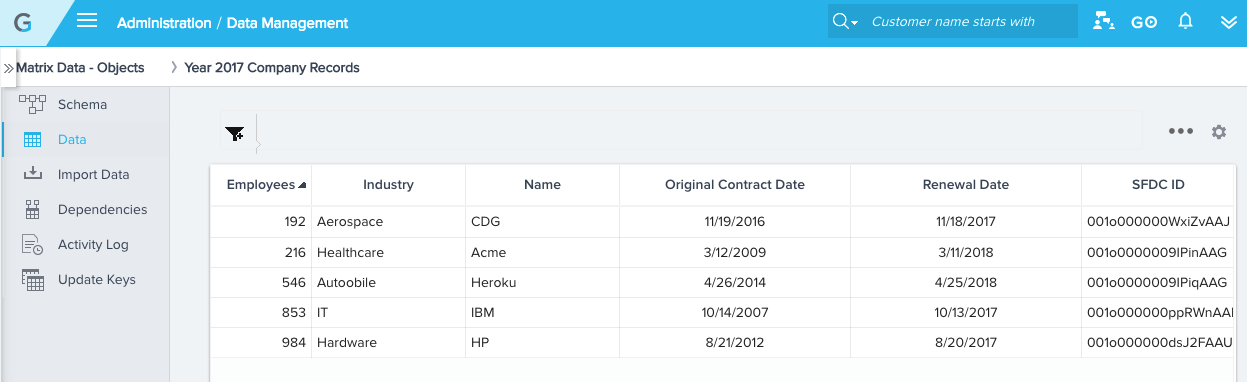This screenshot has width=1247, height=382.
Task: Expand the collapsed left panel arrows
Action: [x=8, y=68]
